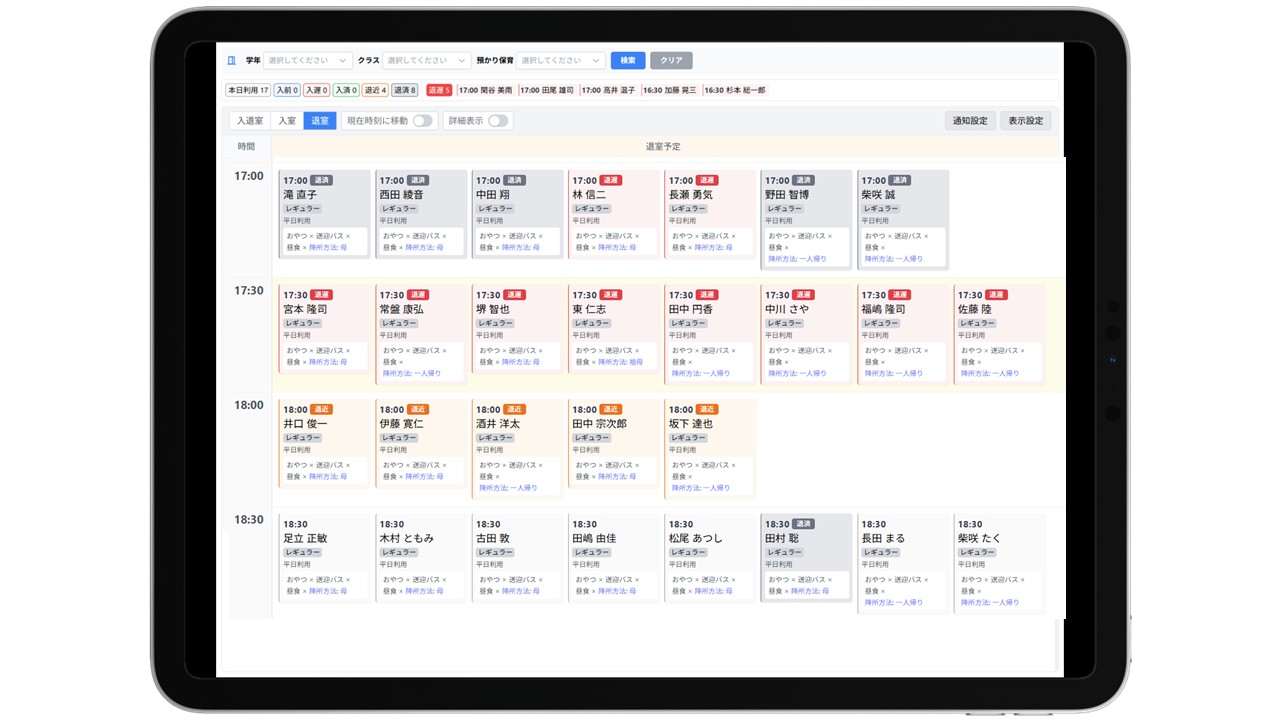
Task: Click the name 柴咲 たく
Action: coord(979,538)
